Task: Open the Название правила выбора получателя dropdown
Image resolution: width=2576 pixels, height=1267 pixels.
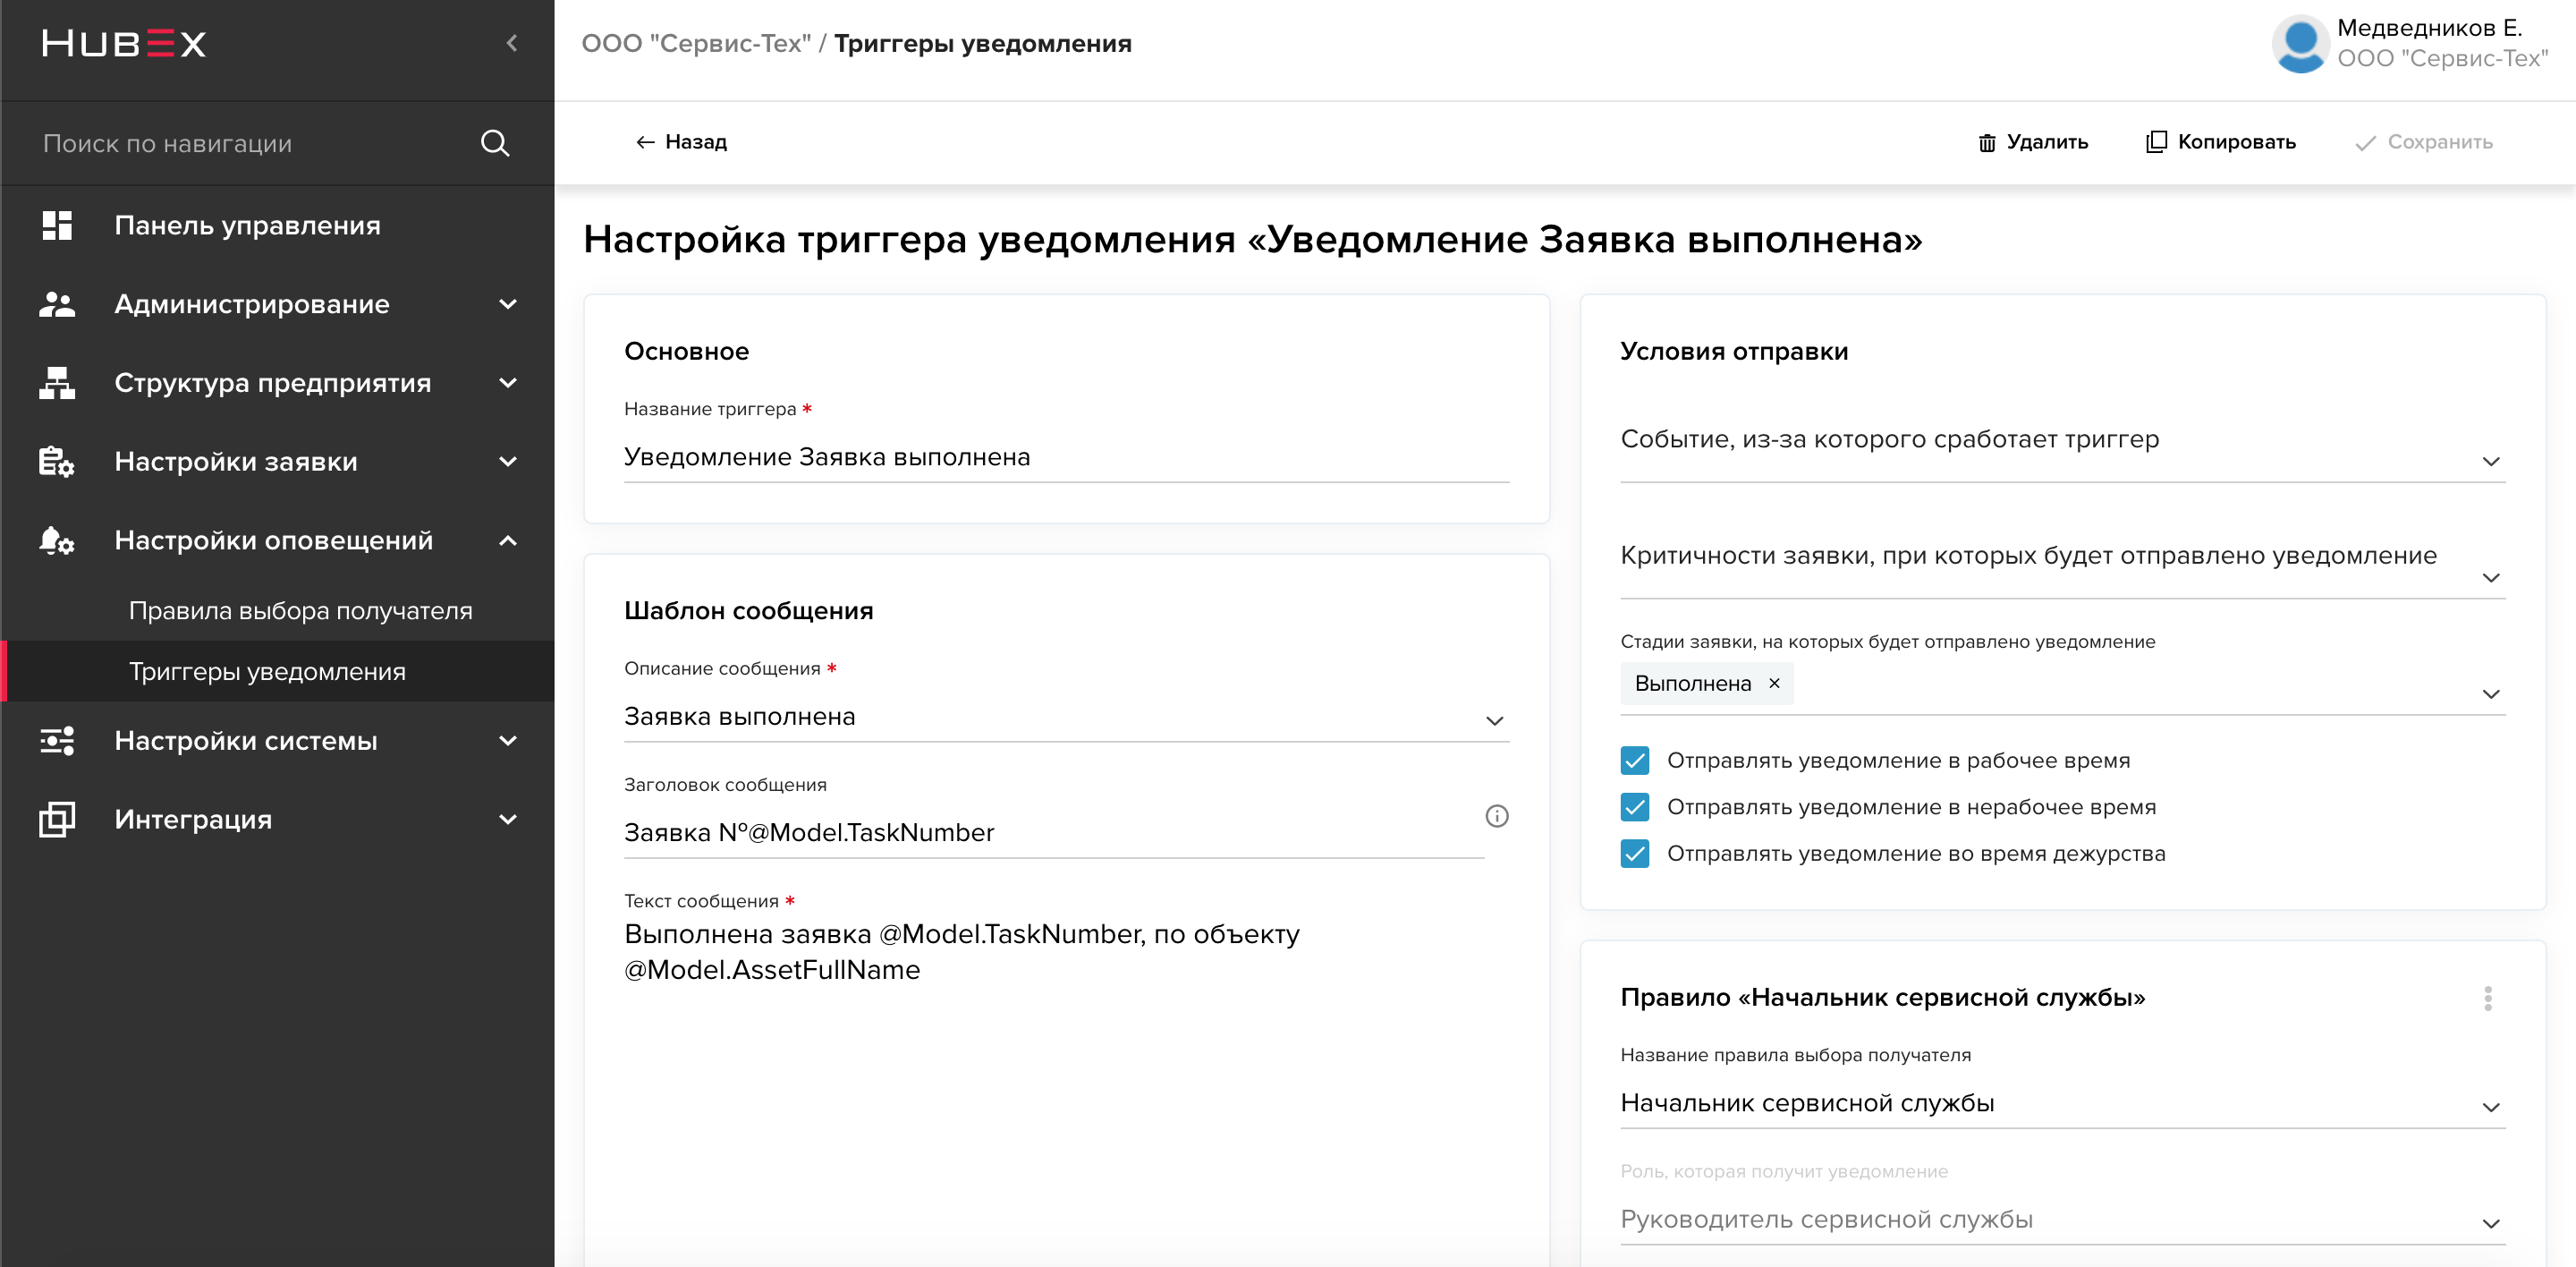Action: click(x=2062, y=1104)
